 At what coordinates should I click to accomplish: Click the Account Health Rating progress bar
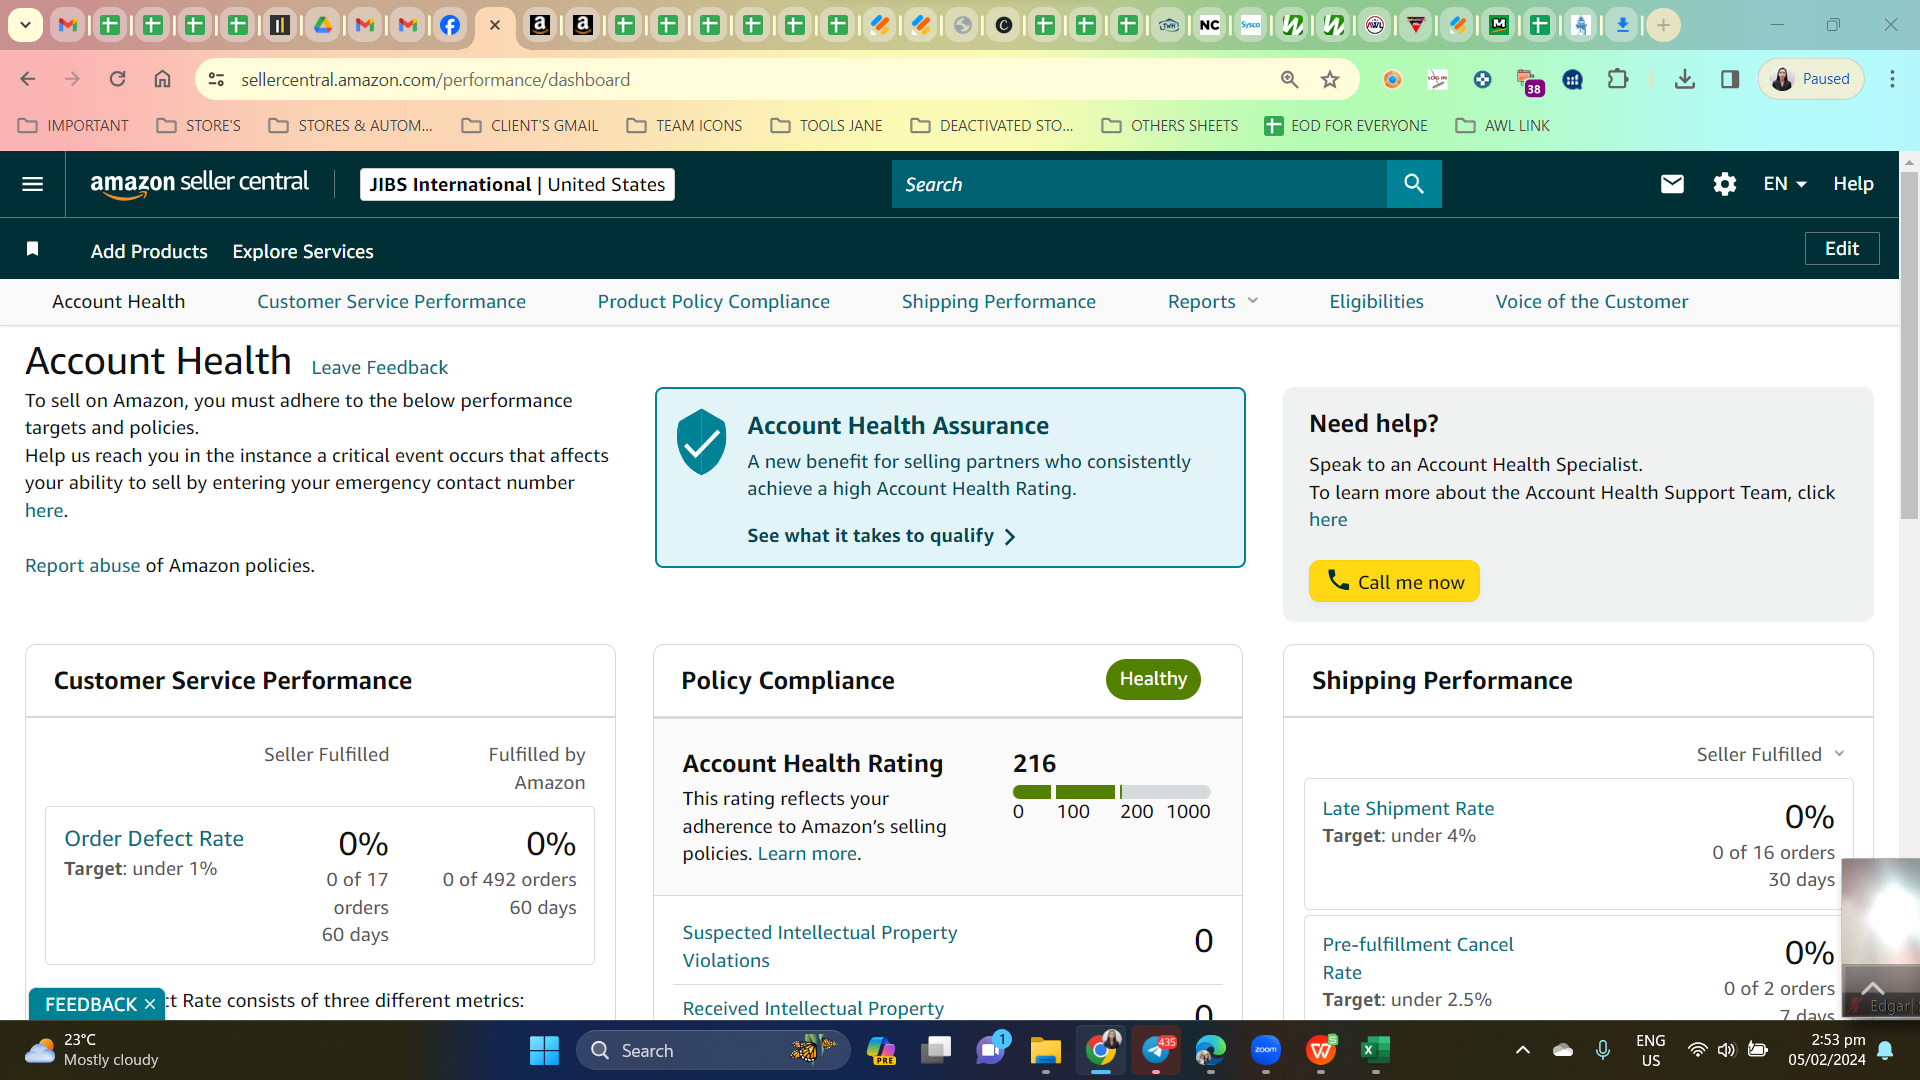tap(1111, 792)
